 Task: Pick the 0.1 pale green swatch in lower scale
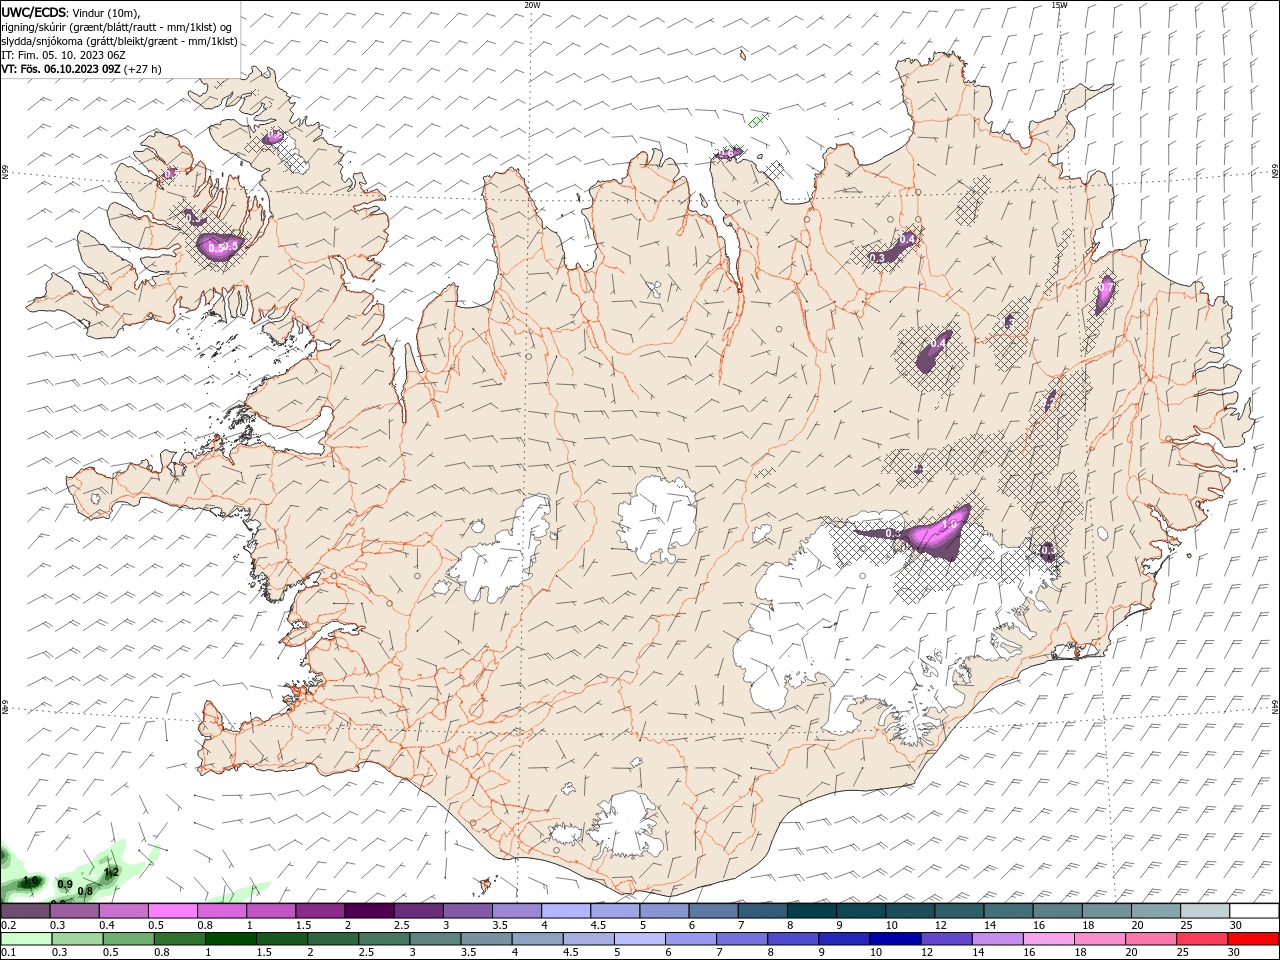click(26, 939)
